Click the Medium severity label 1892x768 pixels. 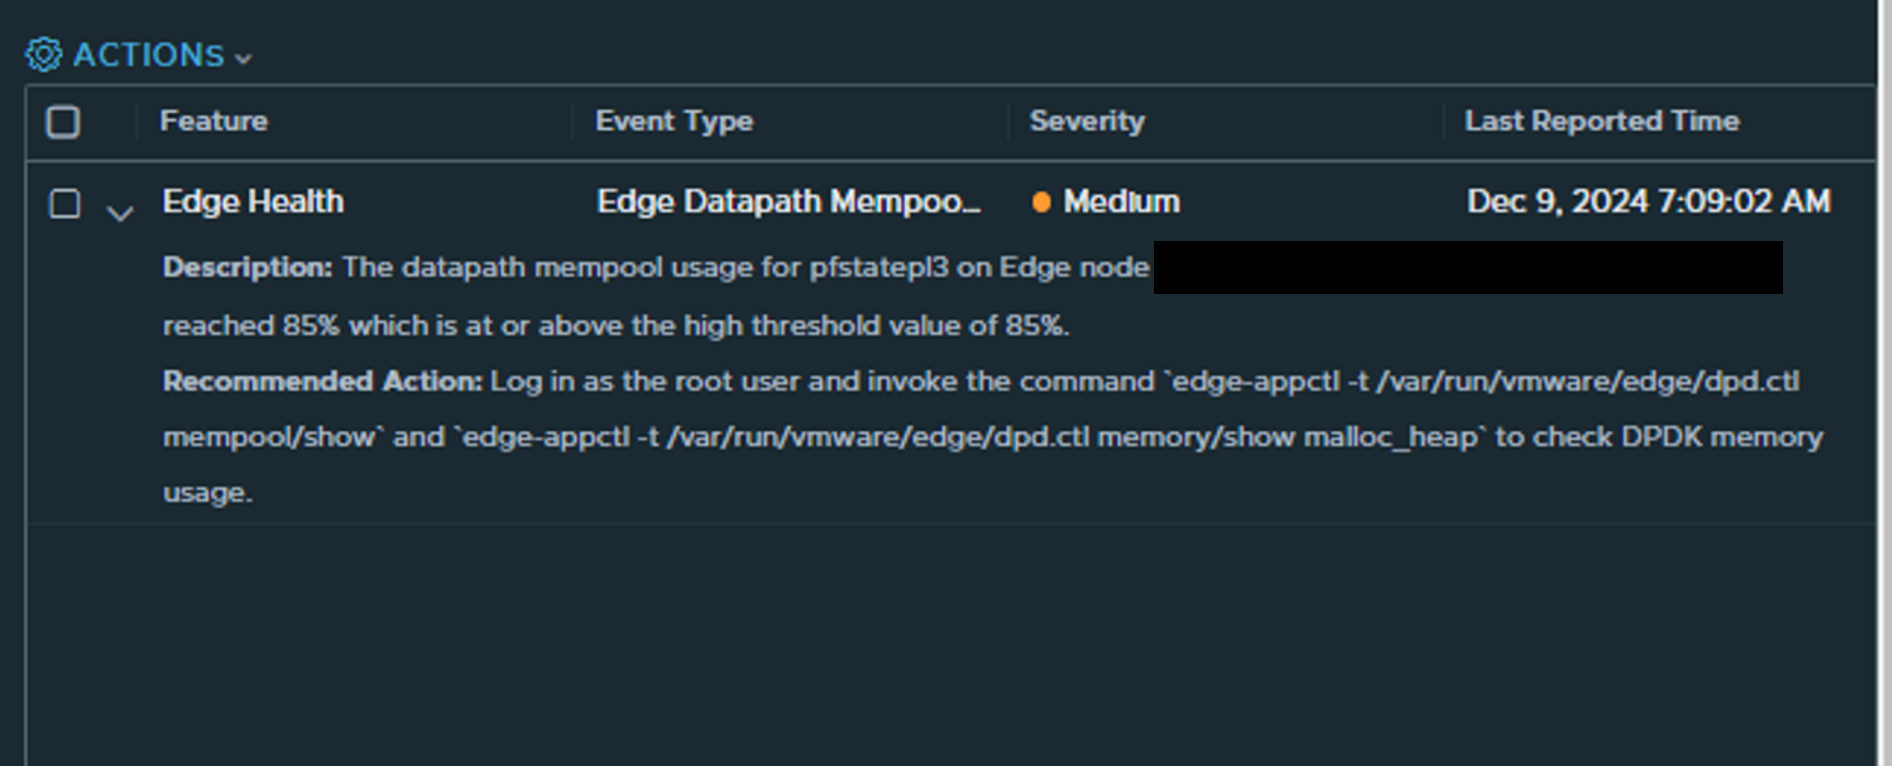pyautogui.click(x=1122, y=202)
